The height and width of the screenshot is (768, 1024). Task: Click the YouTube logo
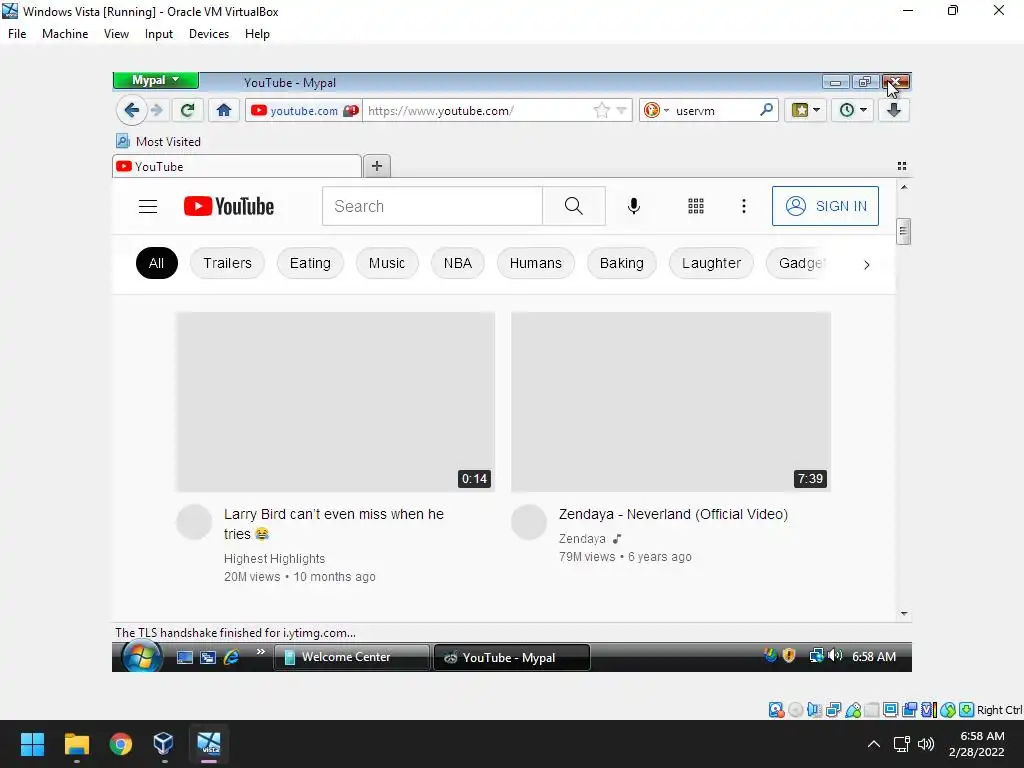[x=229, y=206]
